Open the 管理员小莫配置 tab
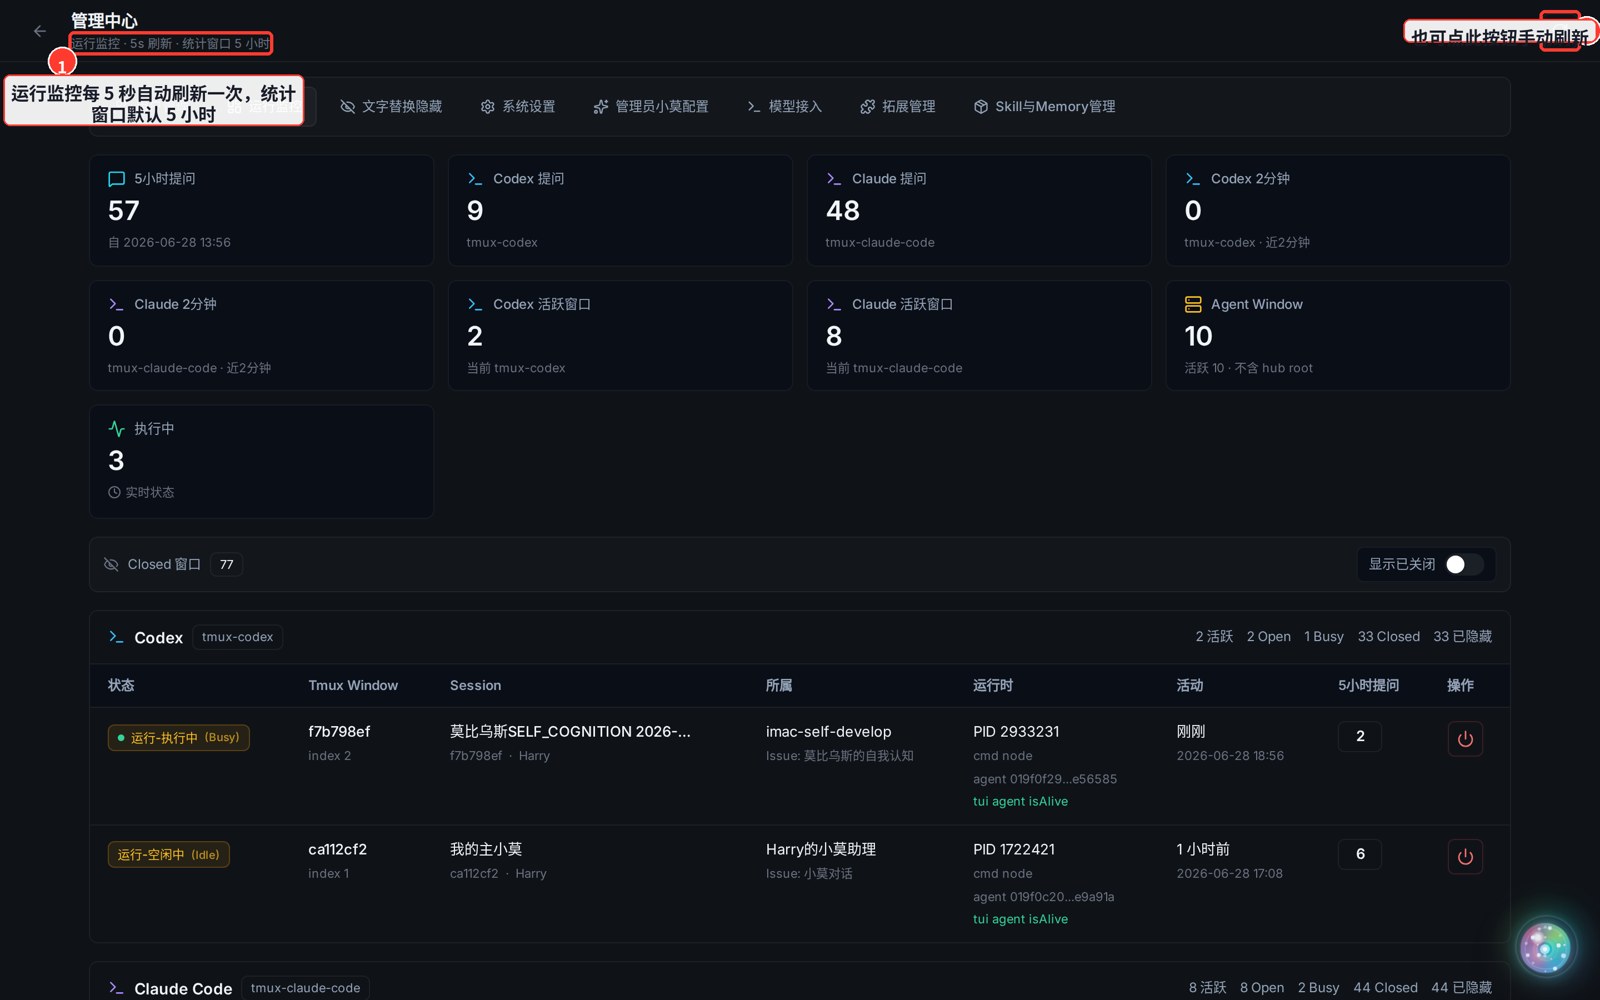1600x1000 pixels. pyautogui.click(x=651, y=107)
